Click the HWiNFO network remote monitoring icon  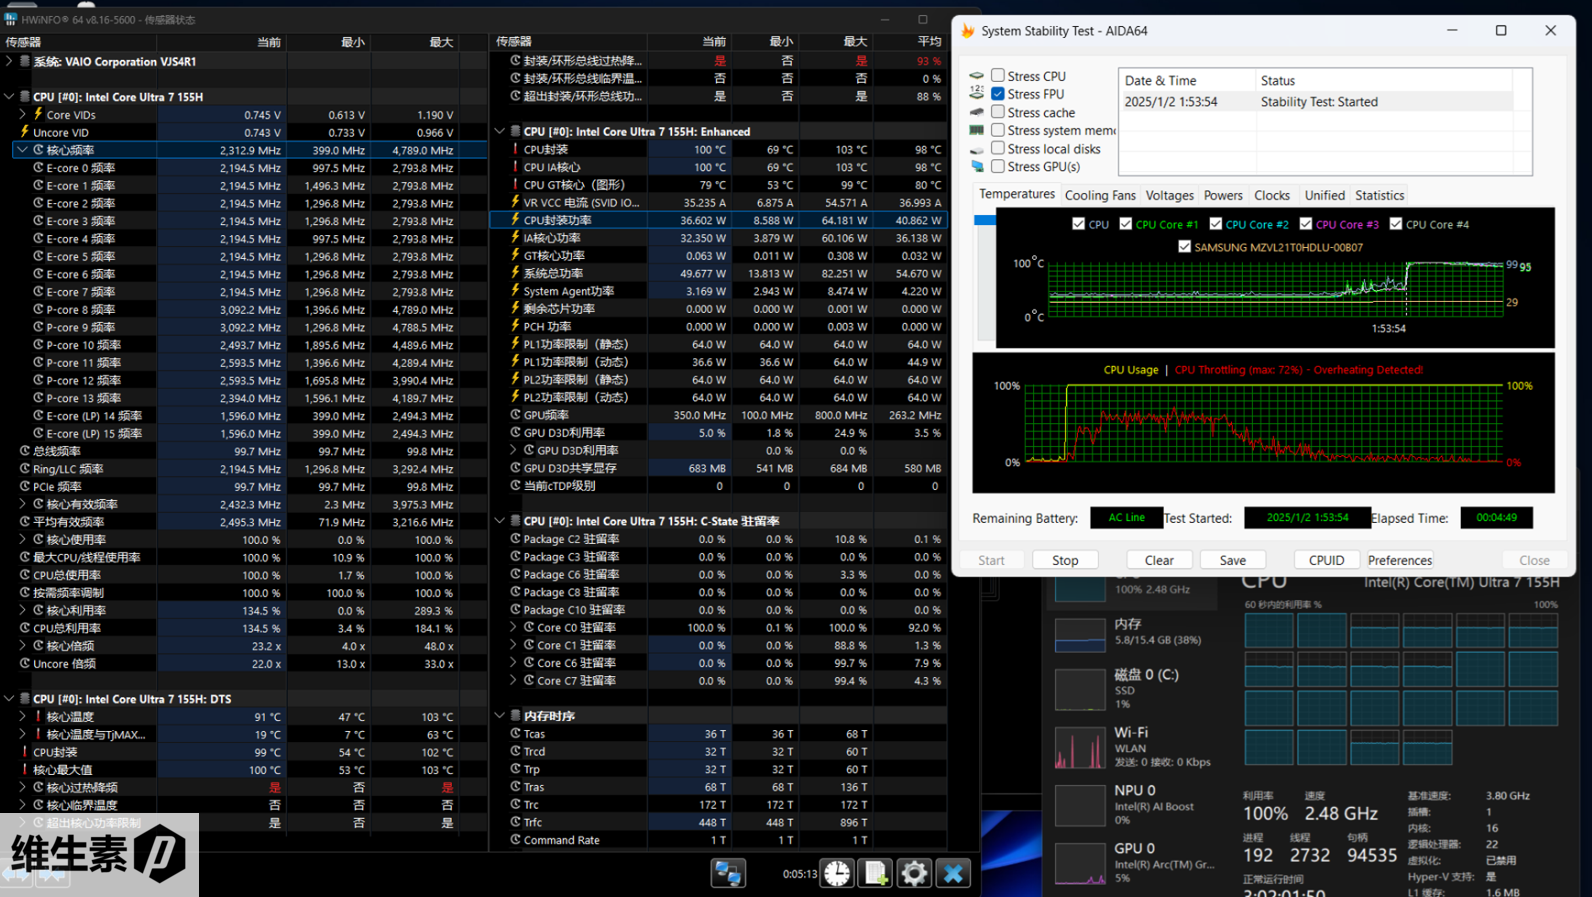click(728, 873)
